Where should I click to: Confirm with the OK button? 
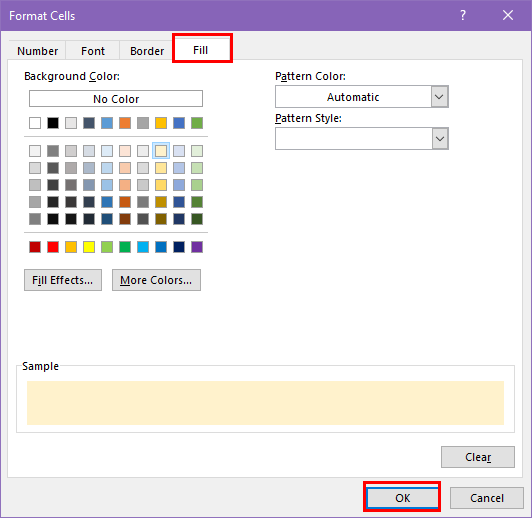click(x=402, y=498)
